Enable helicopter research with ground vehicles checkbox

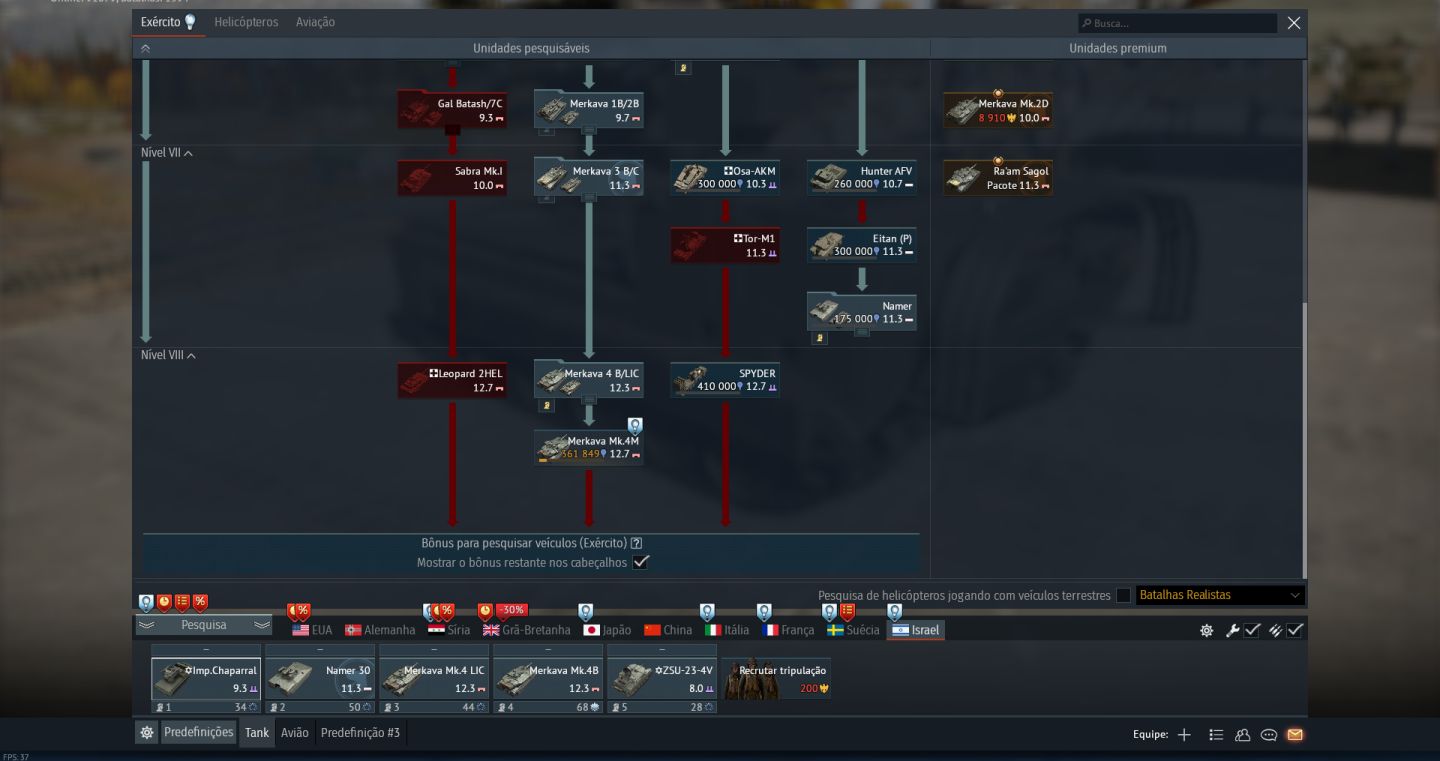[1123, 595]
